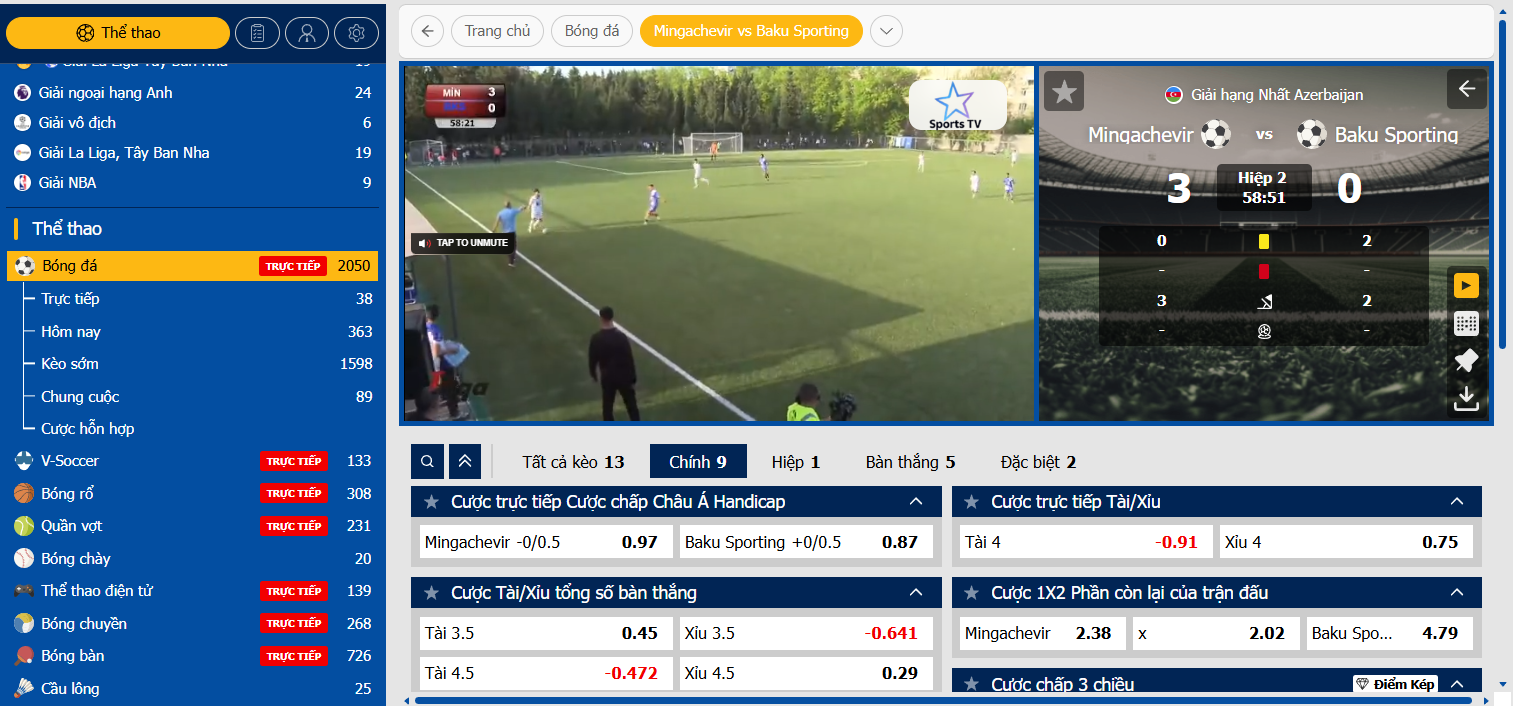Tap to unmute the live video
This screenshot has height=706, width=1513.
[463, 243]
